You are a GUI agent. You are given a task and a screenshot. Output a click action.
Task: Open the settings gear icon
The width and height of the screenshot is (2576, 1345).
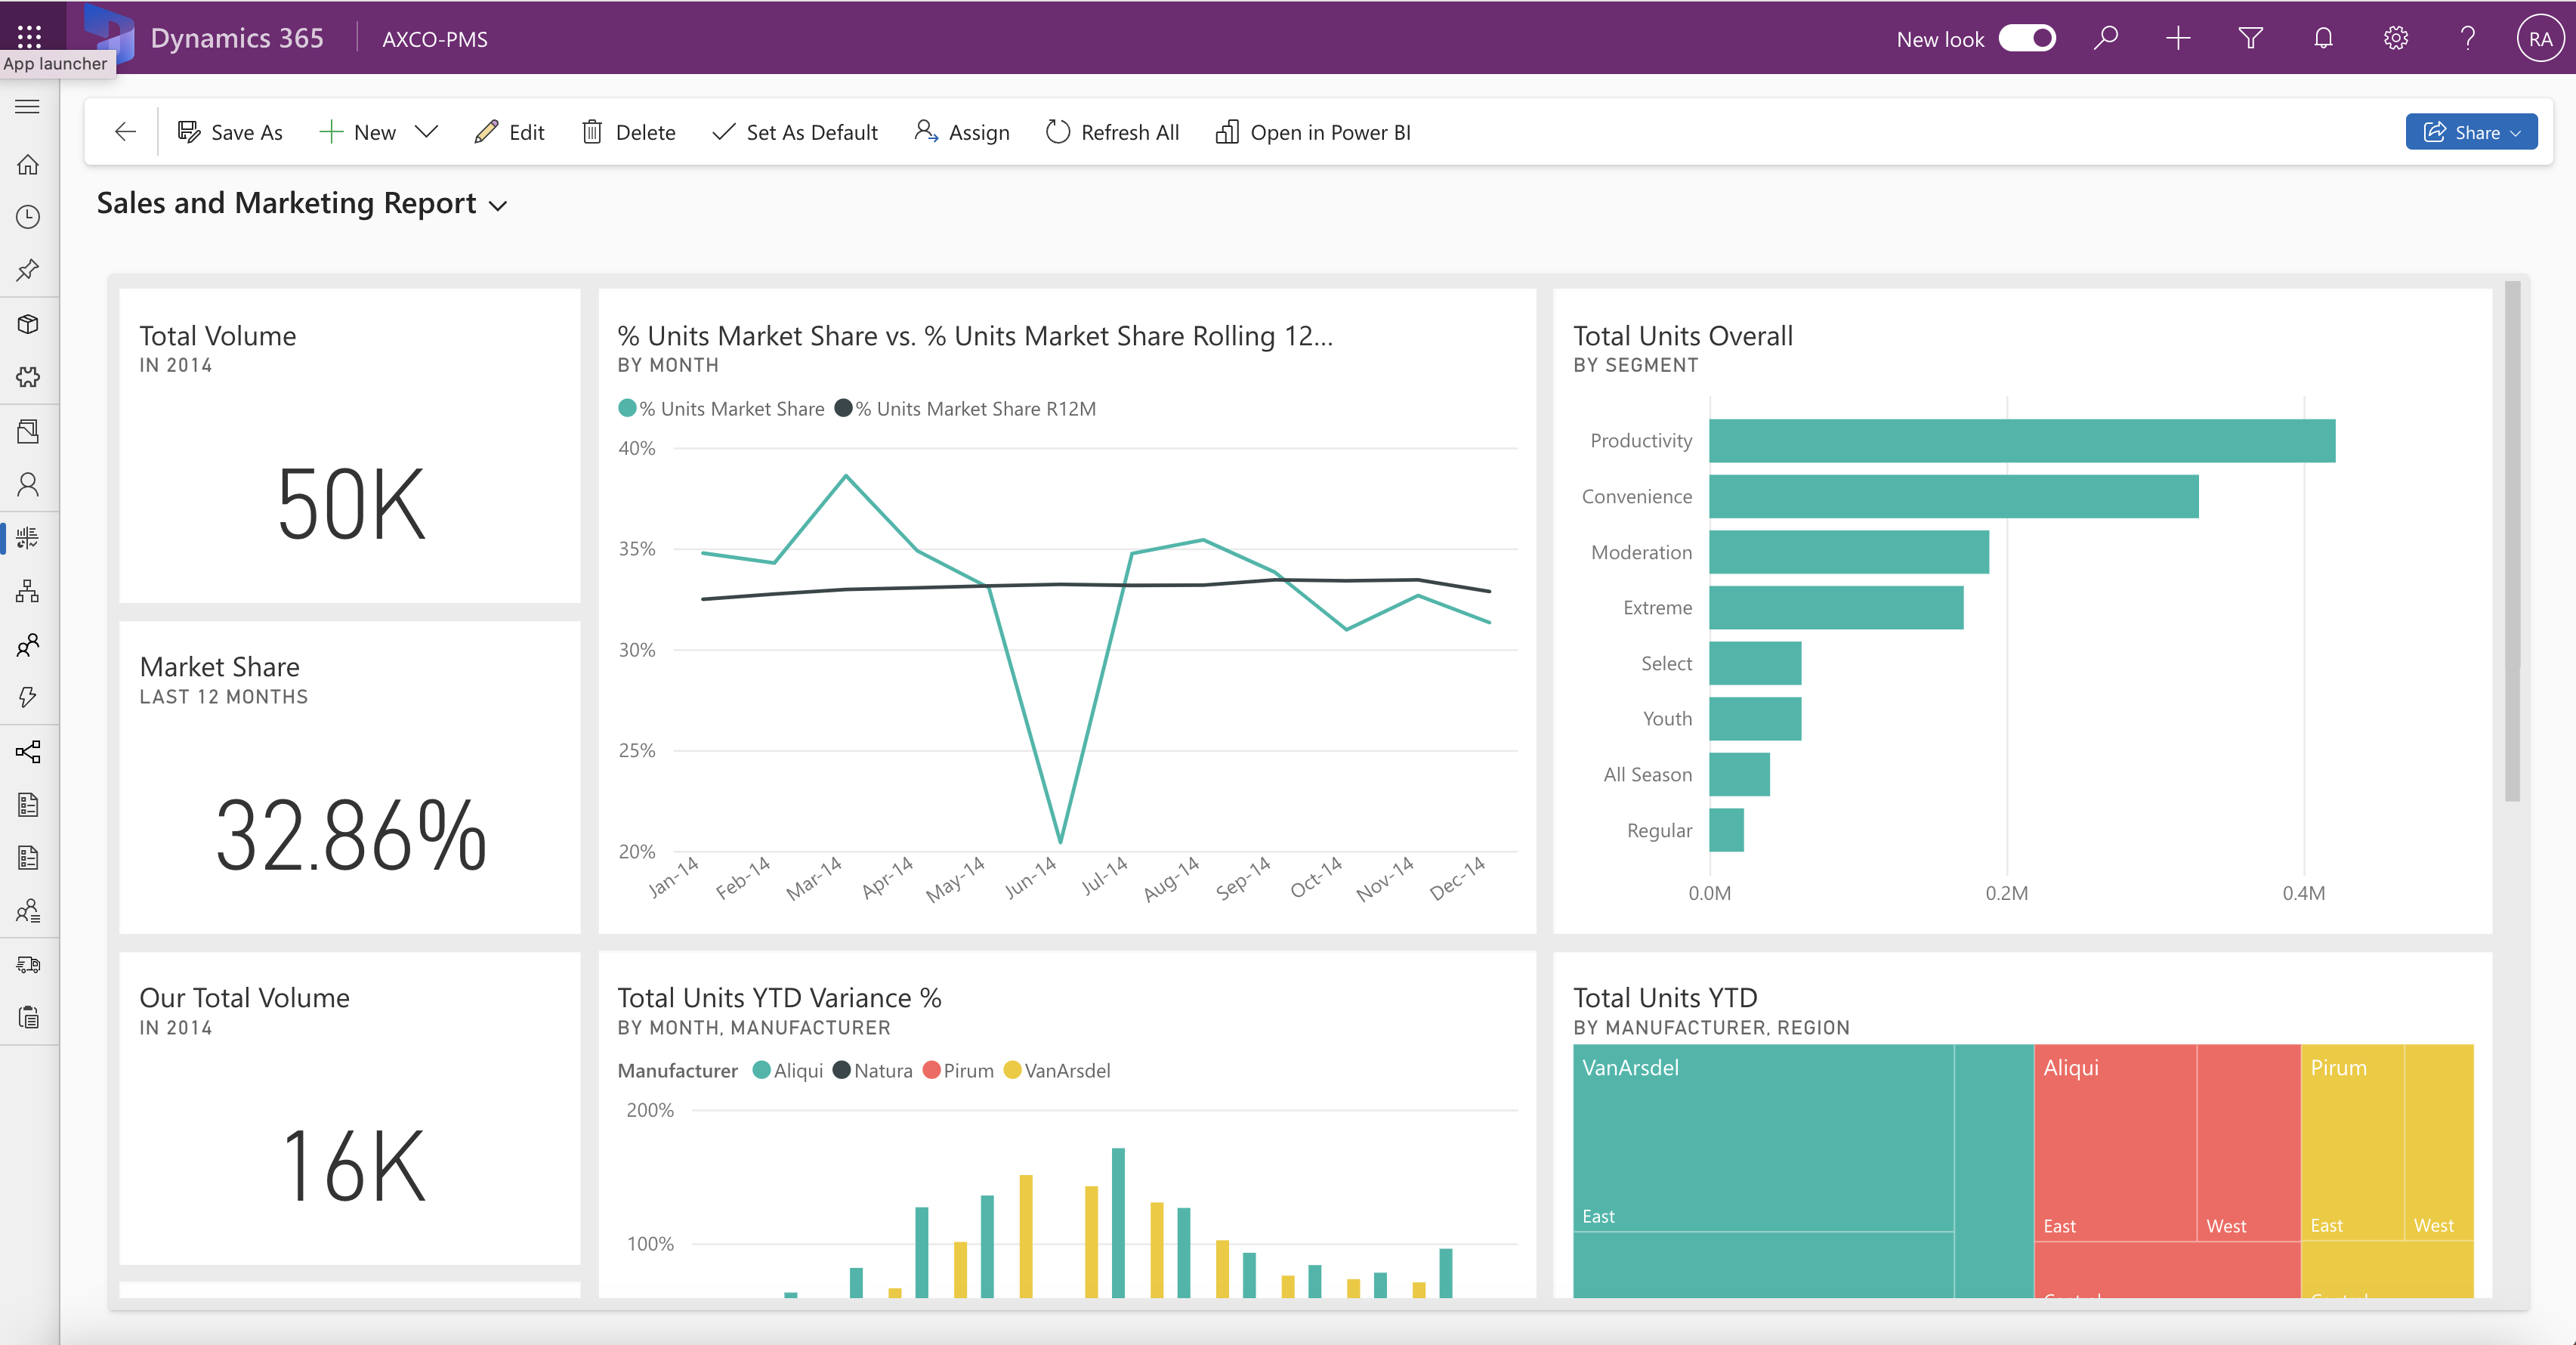(2395, 38)
